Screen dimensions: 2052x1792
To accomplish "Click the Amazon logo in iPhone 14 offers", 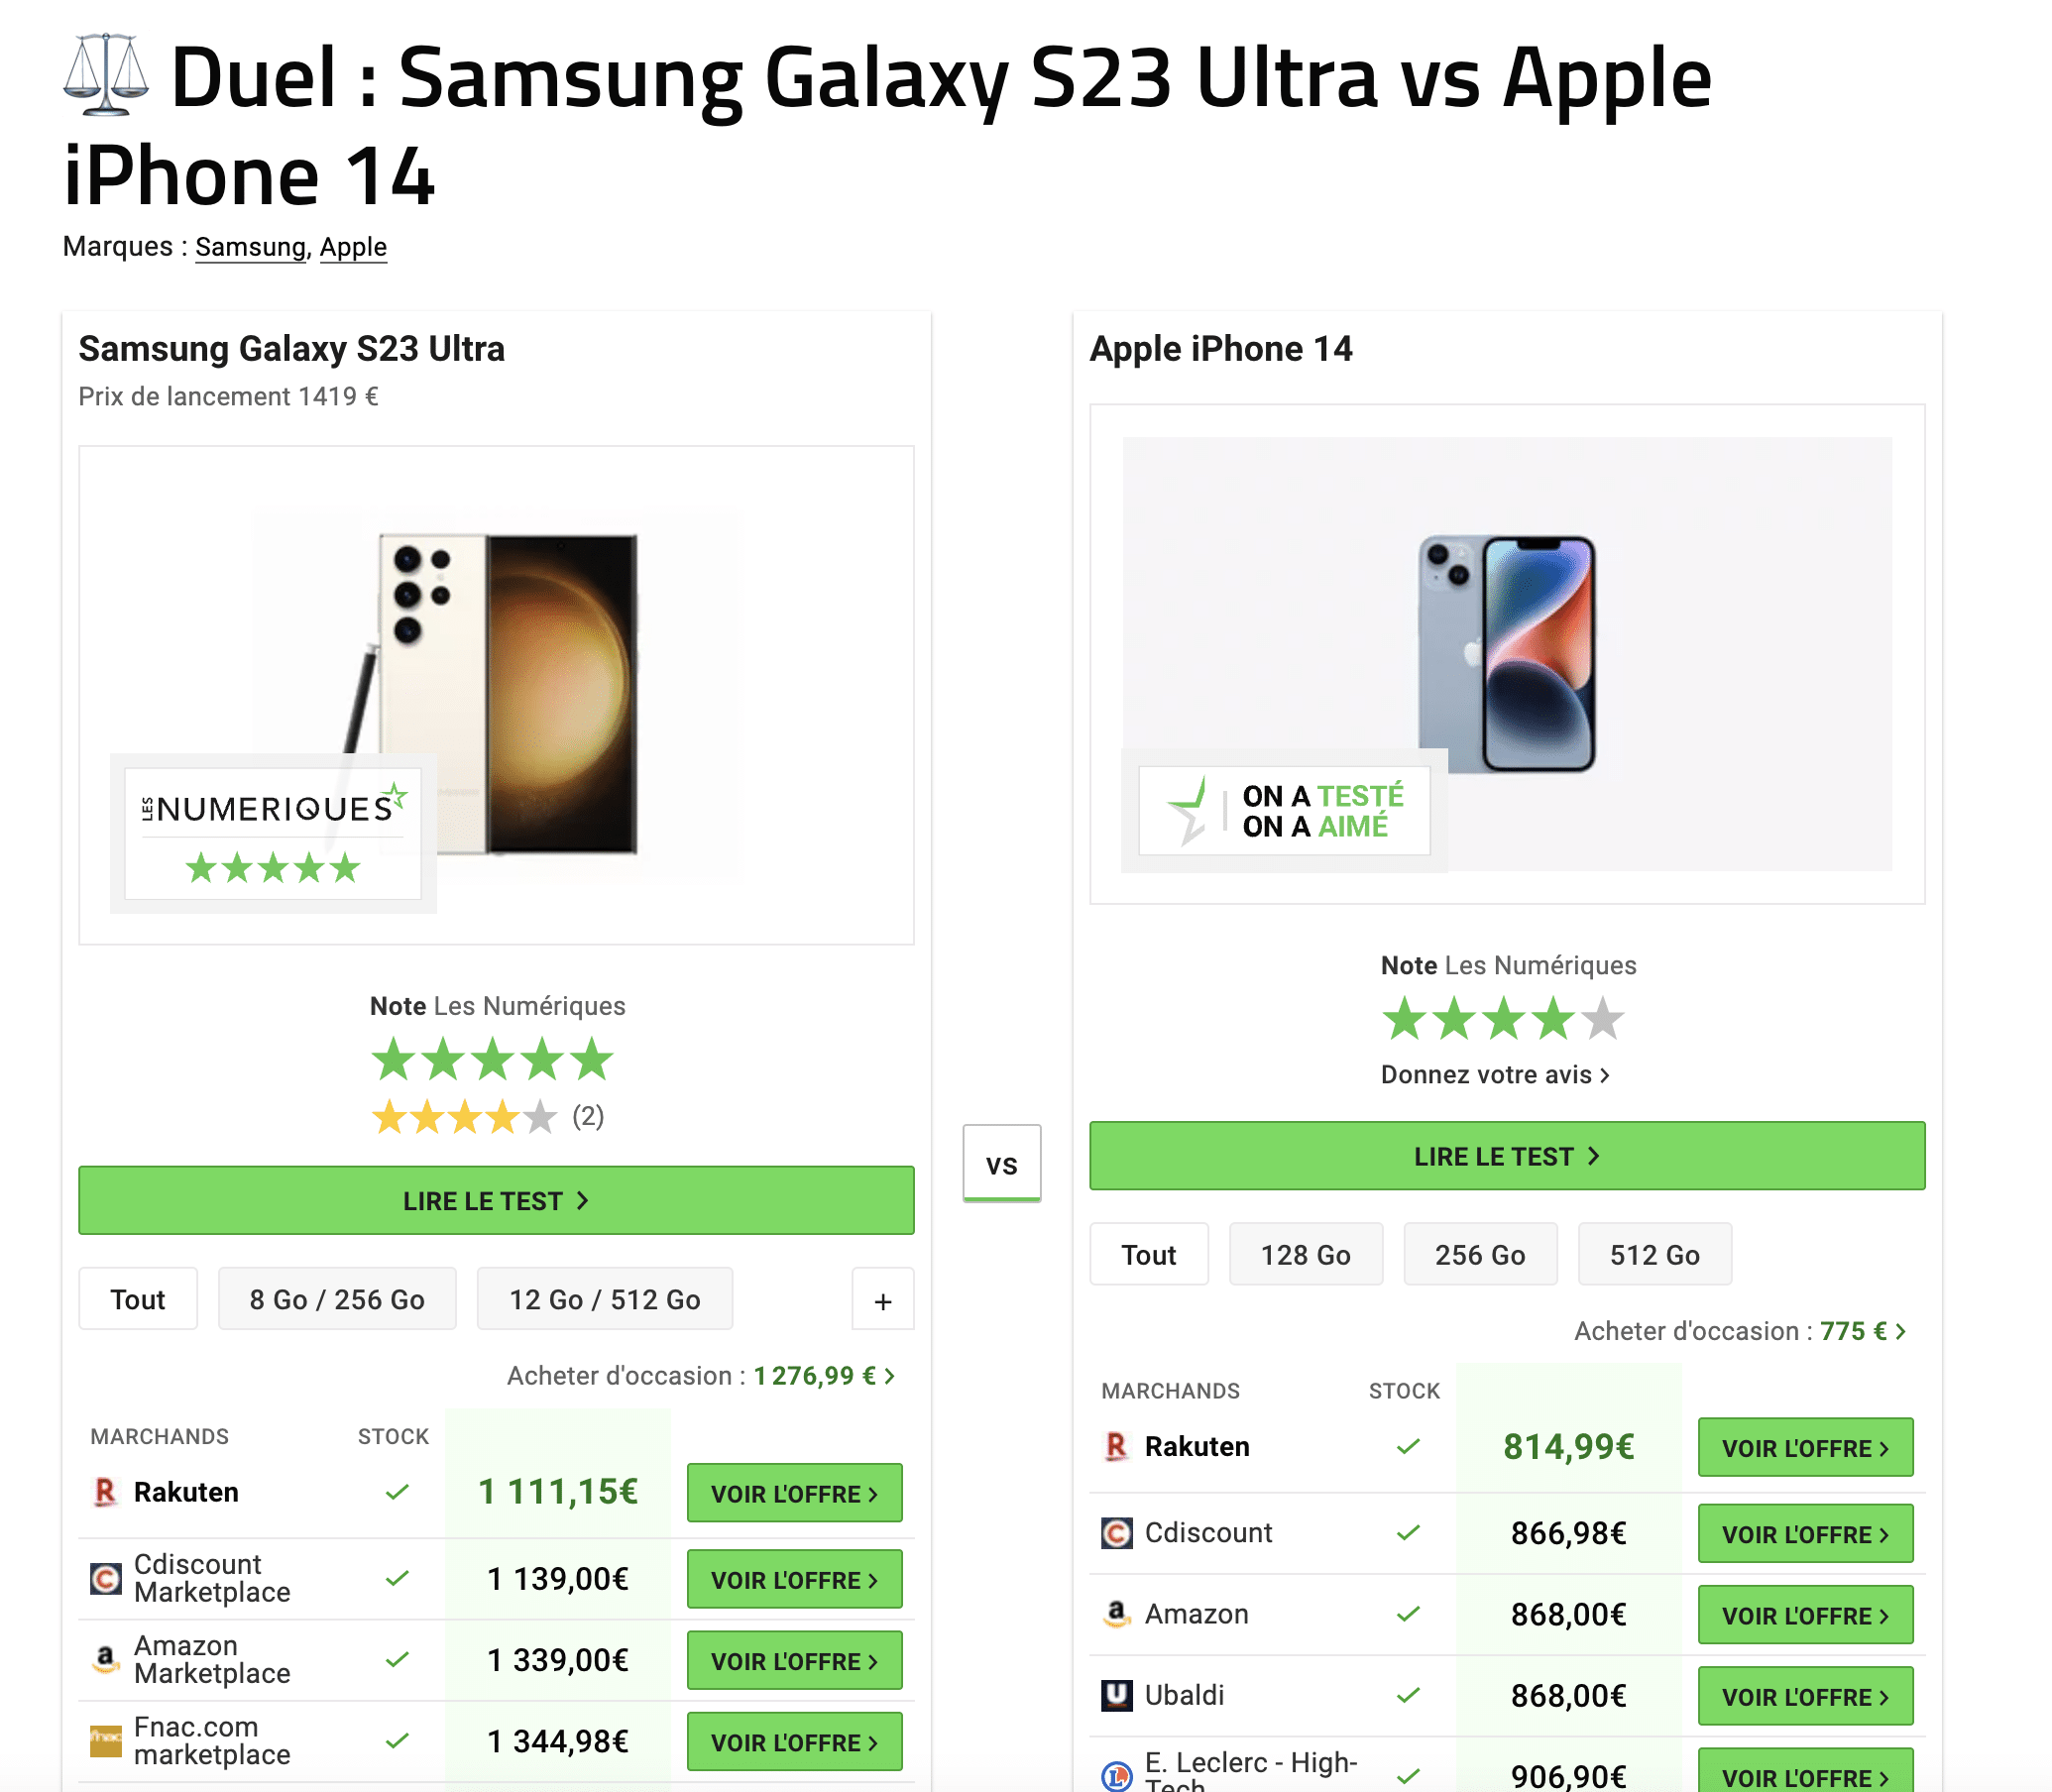I will coord(1116,1613).
